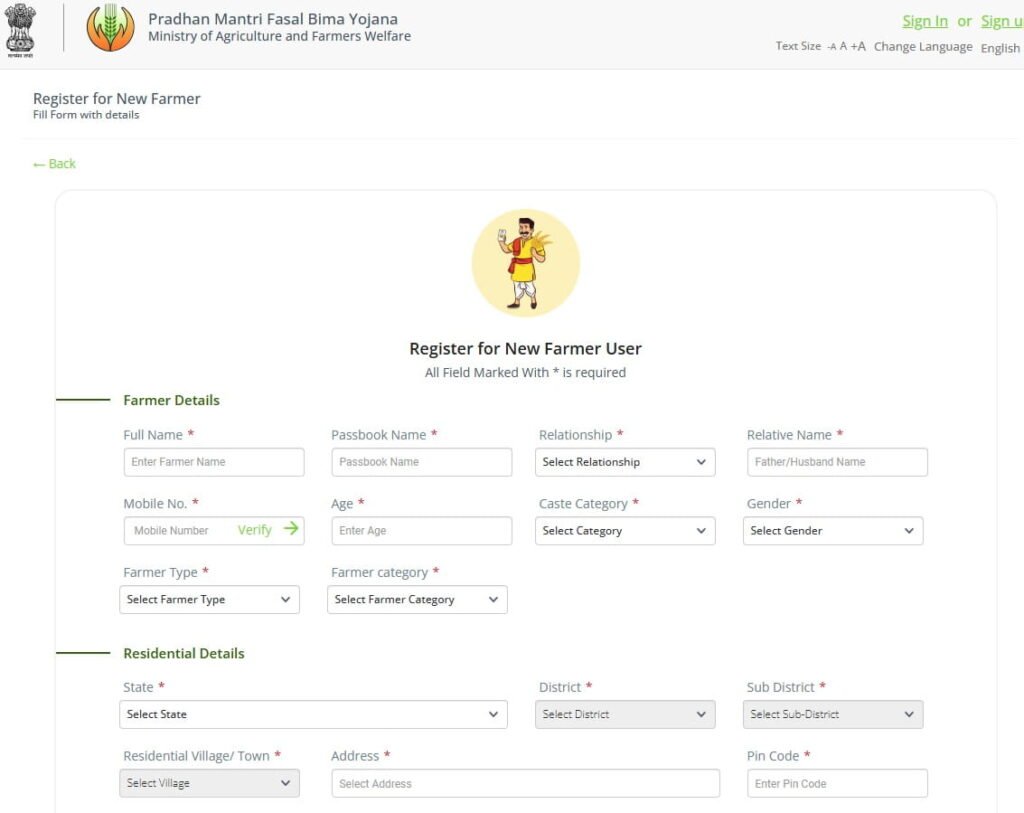Click the Full Name input field

(214, 462)
